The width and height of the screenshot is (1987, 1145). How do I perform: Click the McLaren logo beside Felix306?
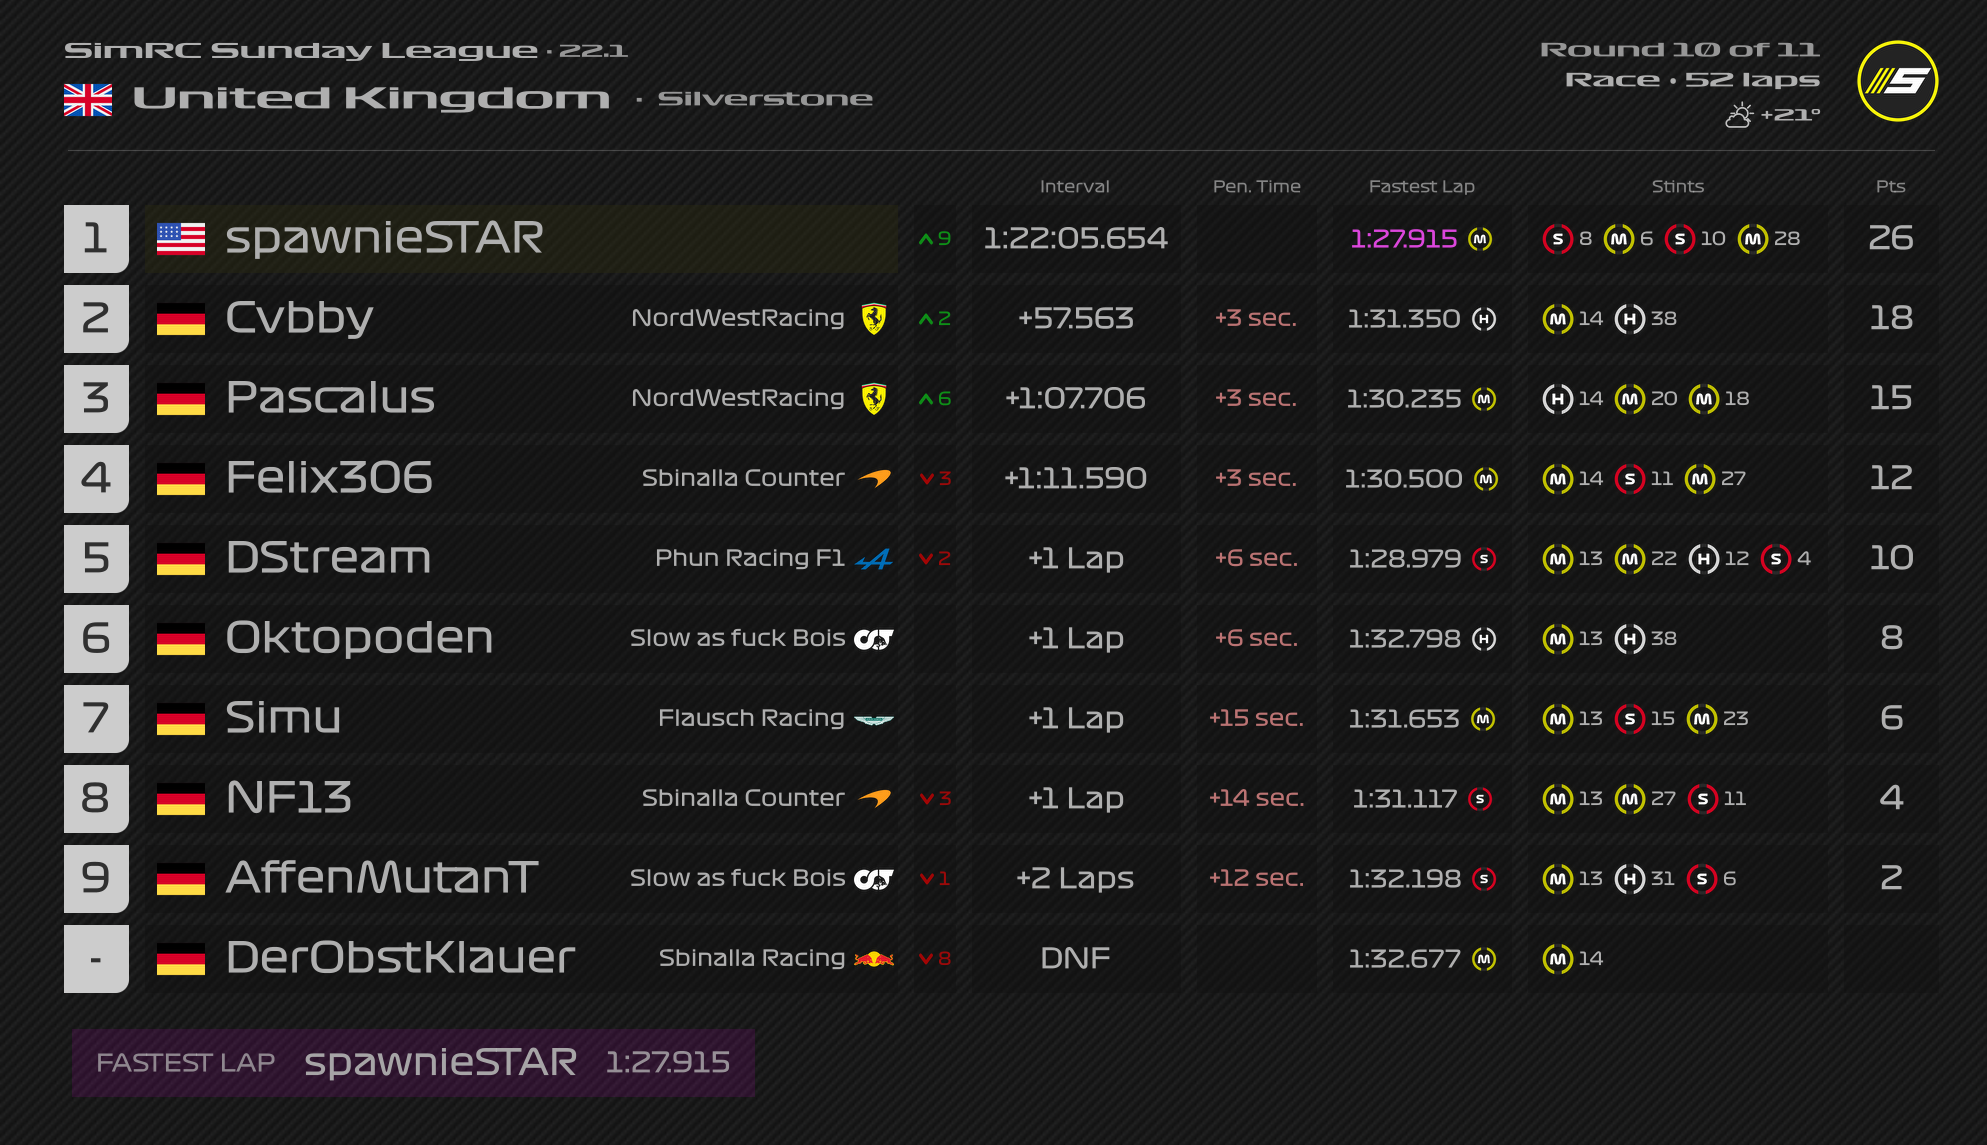(x=875, y=478)
